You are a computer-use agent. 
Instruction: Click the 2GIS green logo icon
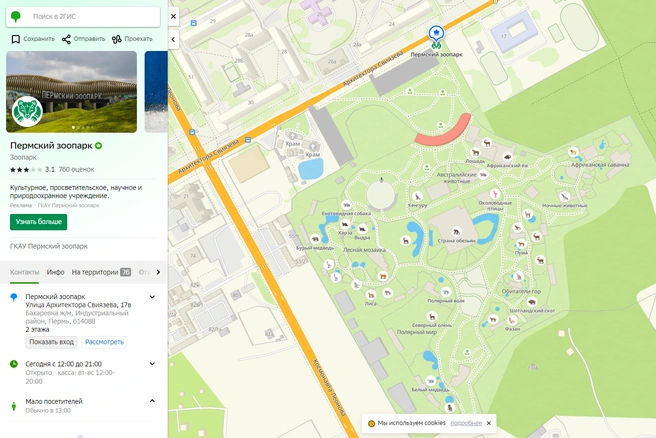pyautogui.click(x=15, y=17)
